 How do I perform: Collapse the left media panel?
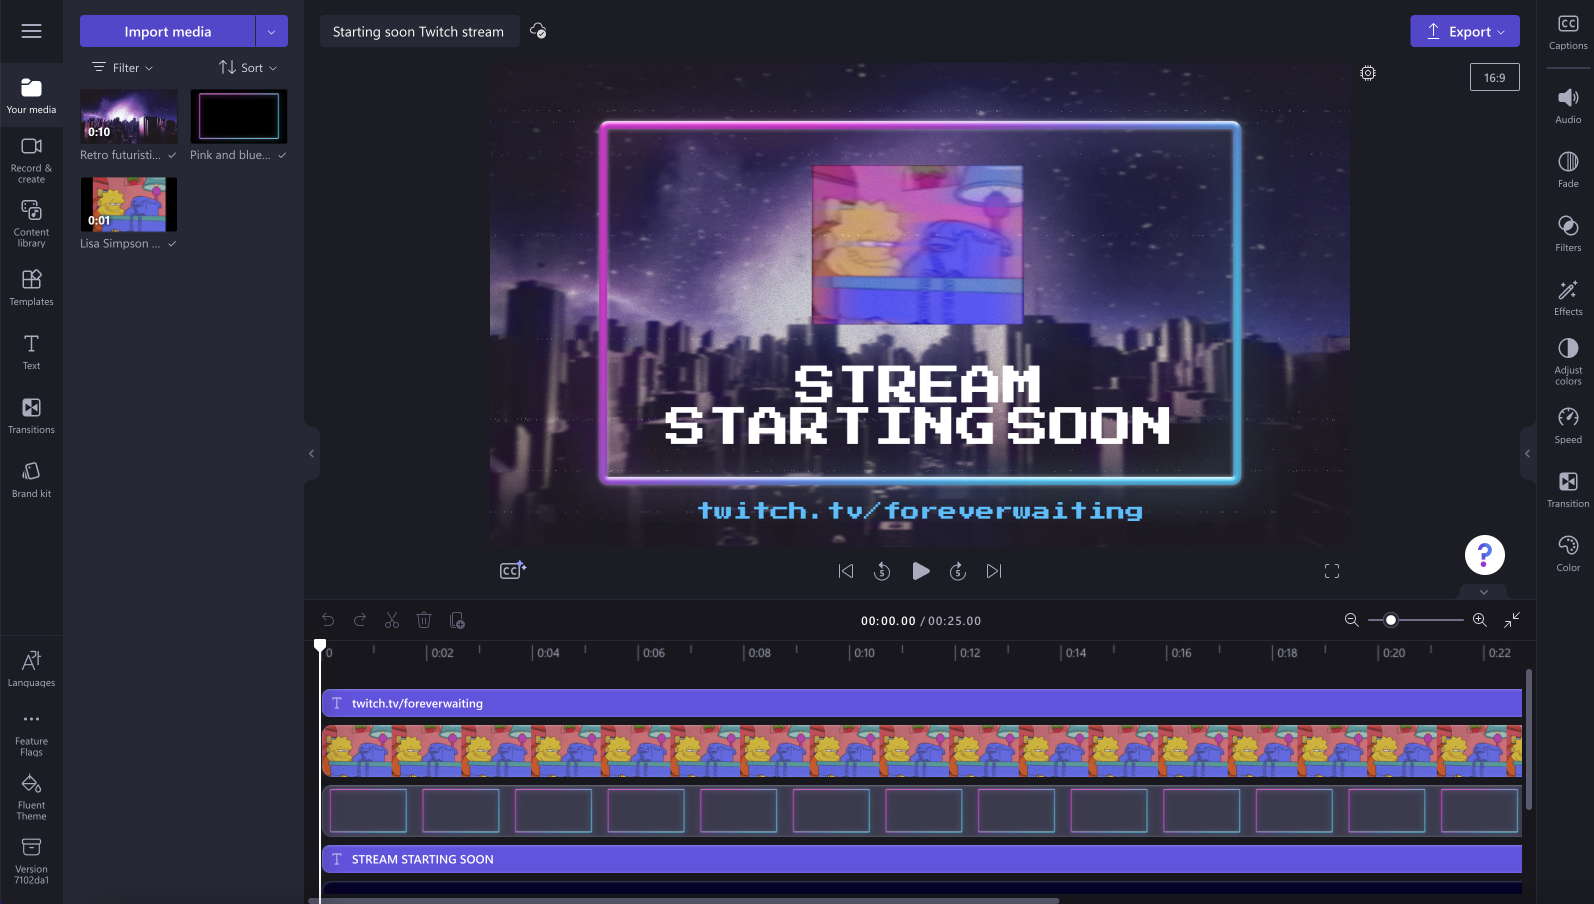(x=311, y=453)
